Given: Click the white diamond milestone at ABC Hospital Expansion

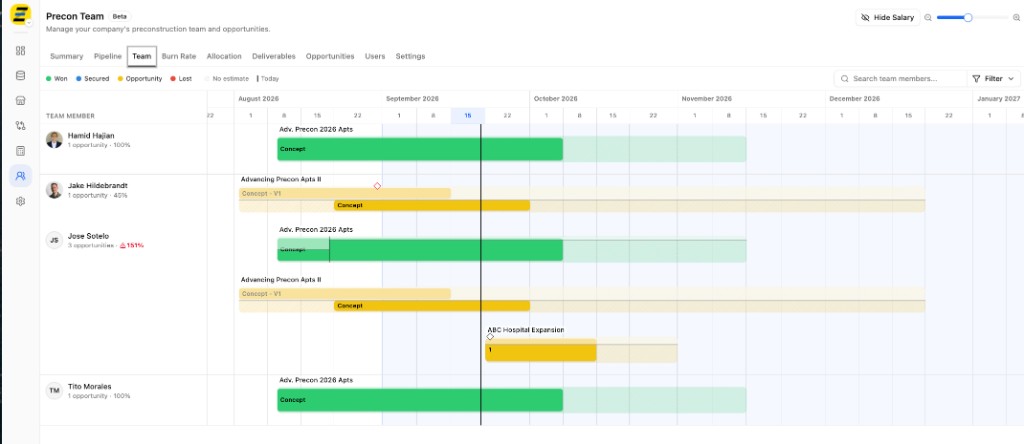Looking at the screenshot, I should (490, 336).
